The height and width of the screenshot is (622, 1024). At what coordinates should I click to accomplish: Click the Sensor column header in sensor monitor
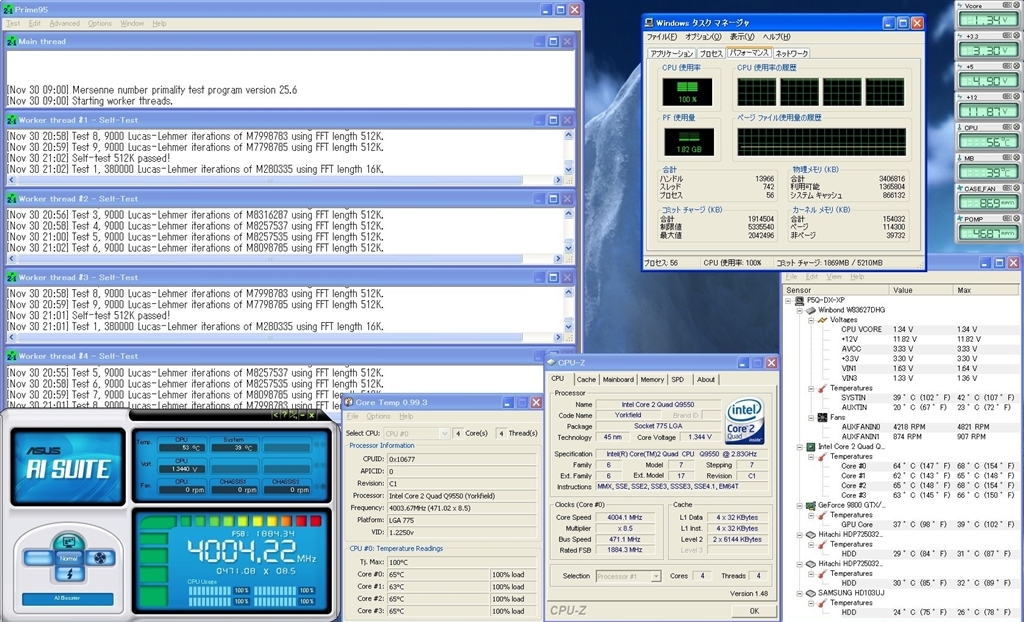[x=837, y=290]
